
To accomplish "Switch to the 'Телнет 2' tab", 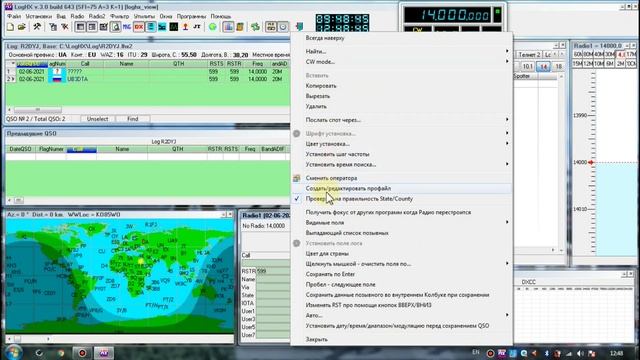I will point(529,54).
